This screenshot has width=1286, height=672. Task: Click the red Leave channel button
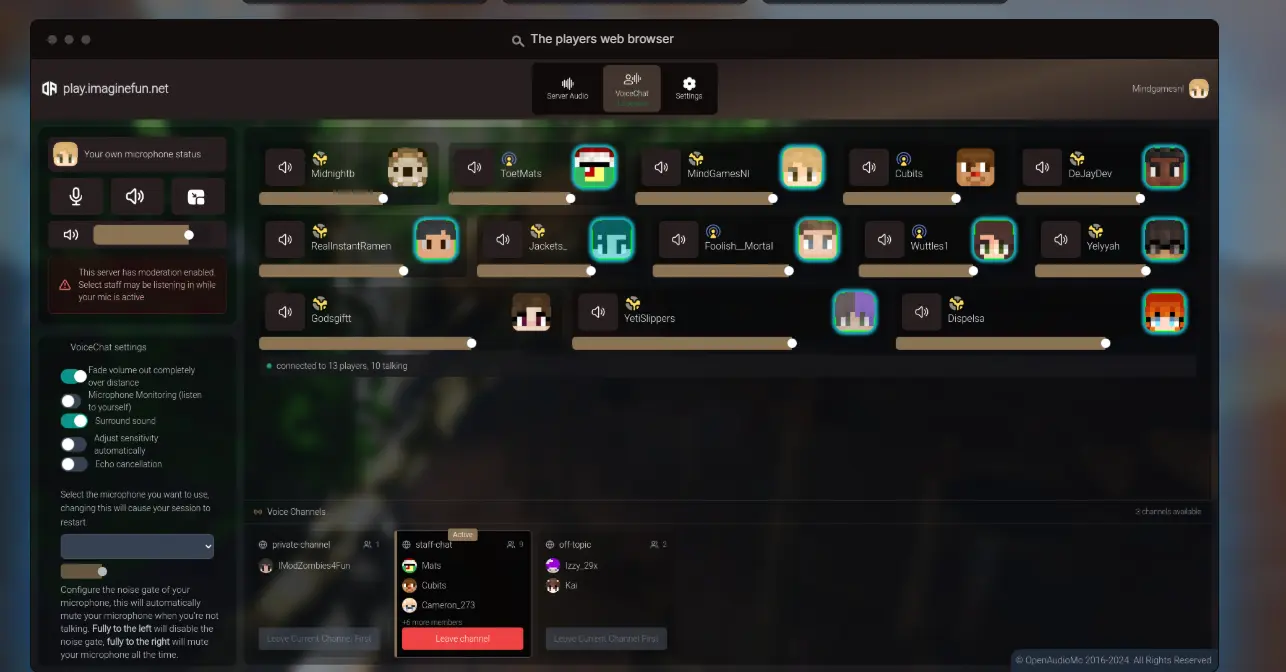pos(462,638)
